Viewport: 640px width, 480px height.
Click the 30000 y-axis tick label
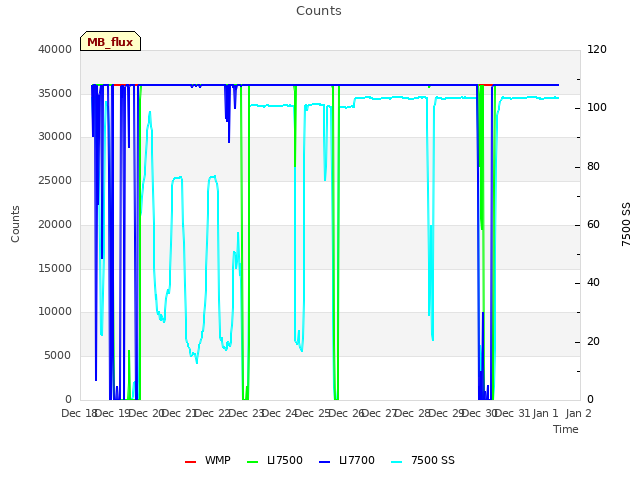pos(55,136)
